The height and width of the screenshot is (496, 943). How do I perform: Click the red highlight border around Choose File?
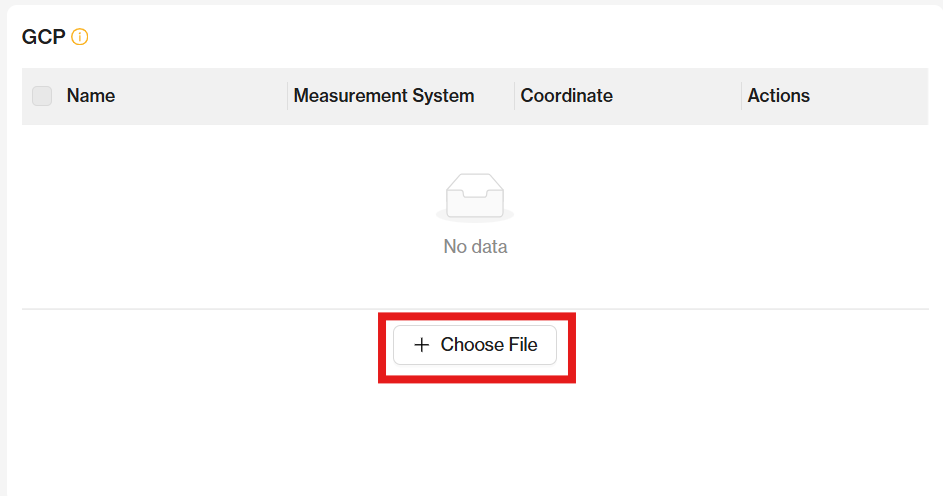point(477,316)
